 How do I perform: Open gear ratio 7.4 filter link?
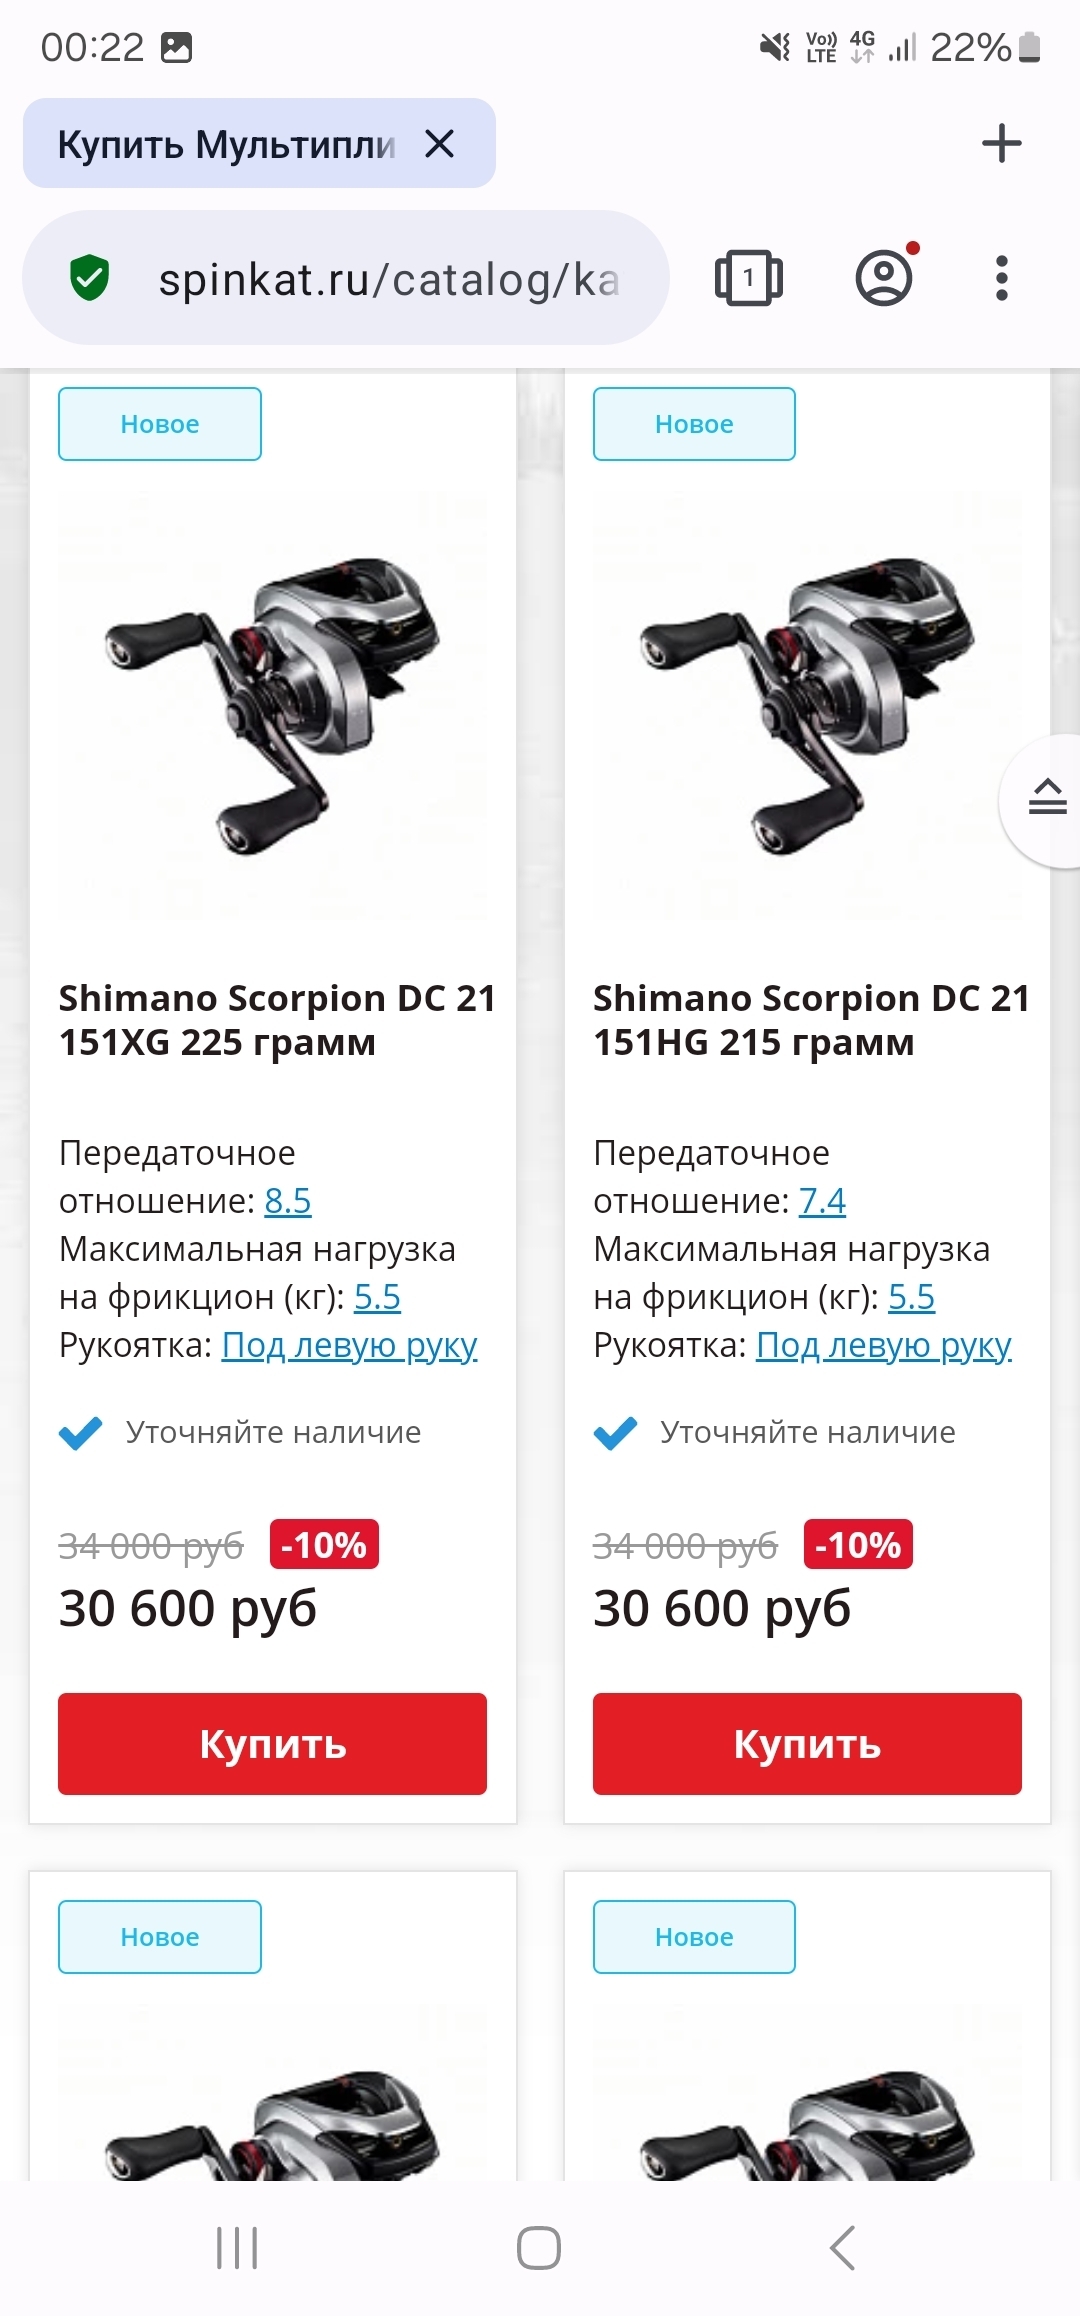(822, 1200)
